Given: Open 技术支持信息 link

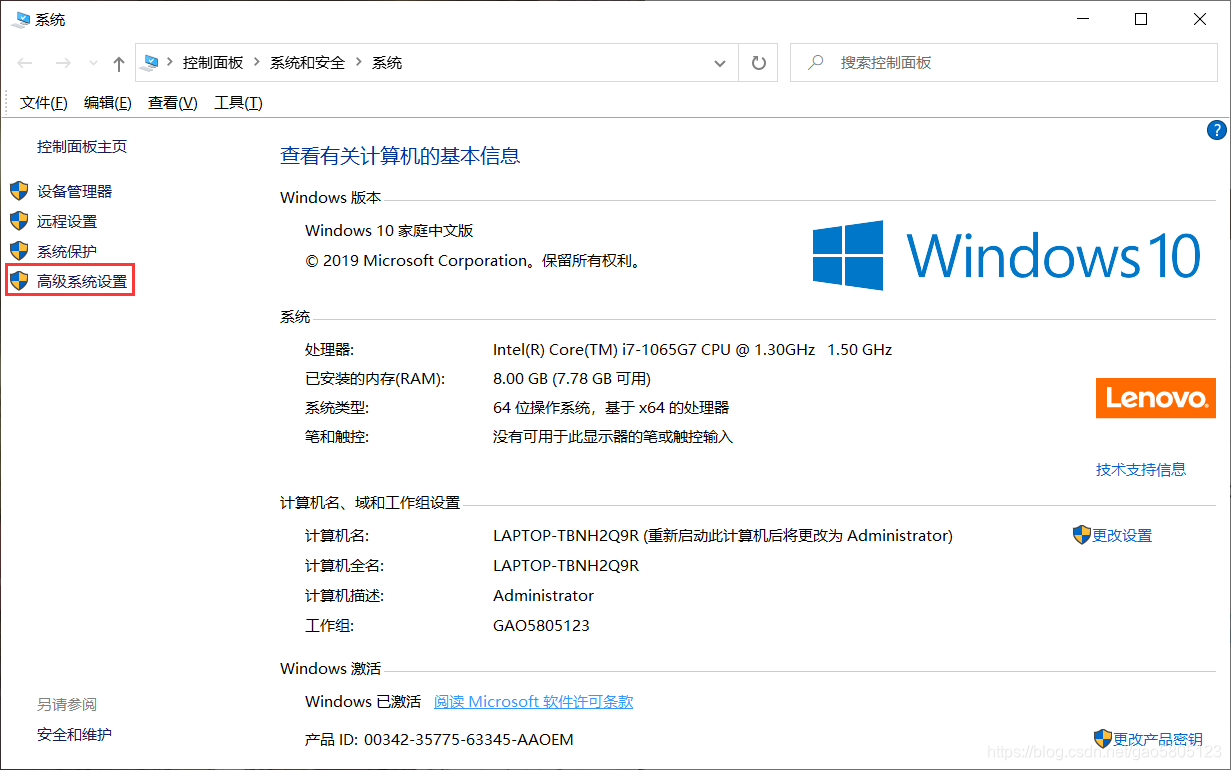Looking at the screenshot, I should click(x=1141, y=469).
